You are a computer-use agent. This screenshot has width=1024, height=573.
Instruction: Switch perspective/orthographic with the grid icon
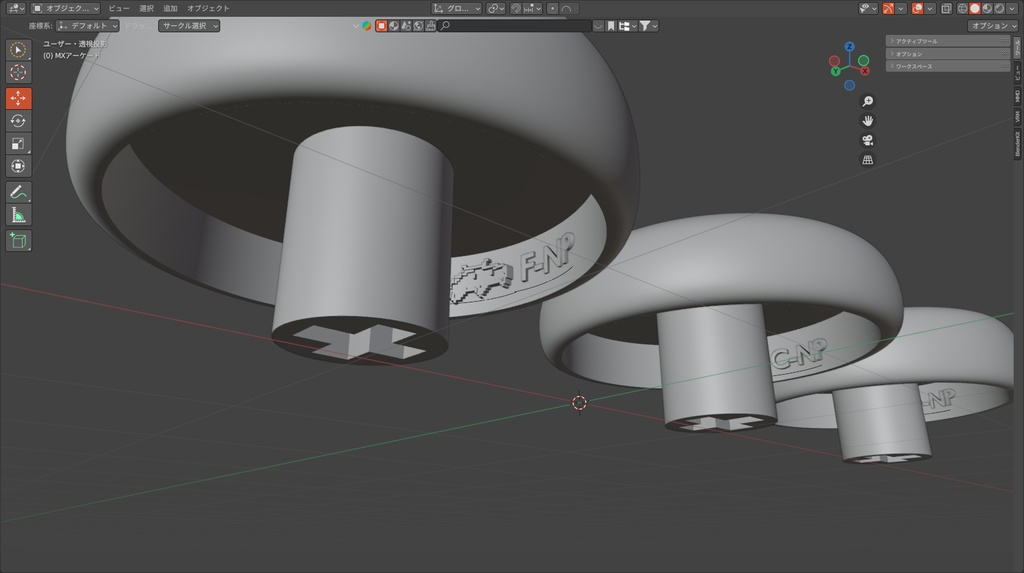tap(867, 160)
